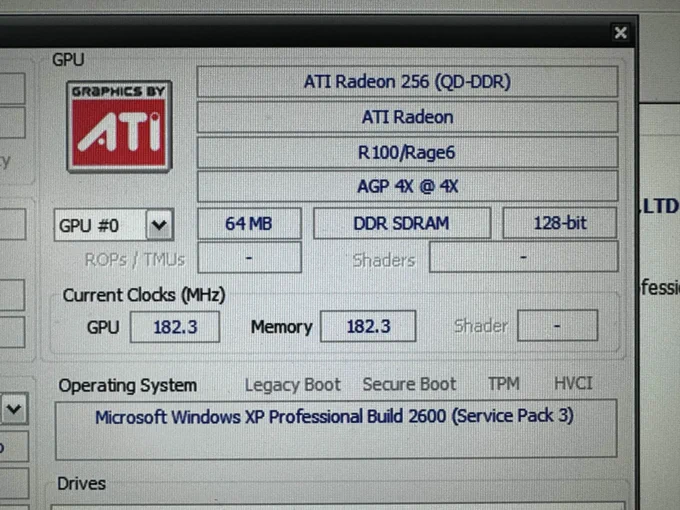680x510 pixels.
Task: Click the Drives section label
Action: pyautogui.click(x=82, y=484)
